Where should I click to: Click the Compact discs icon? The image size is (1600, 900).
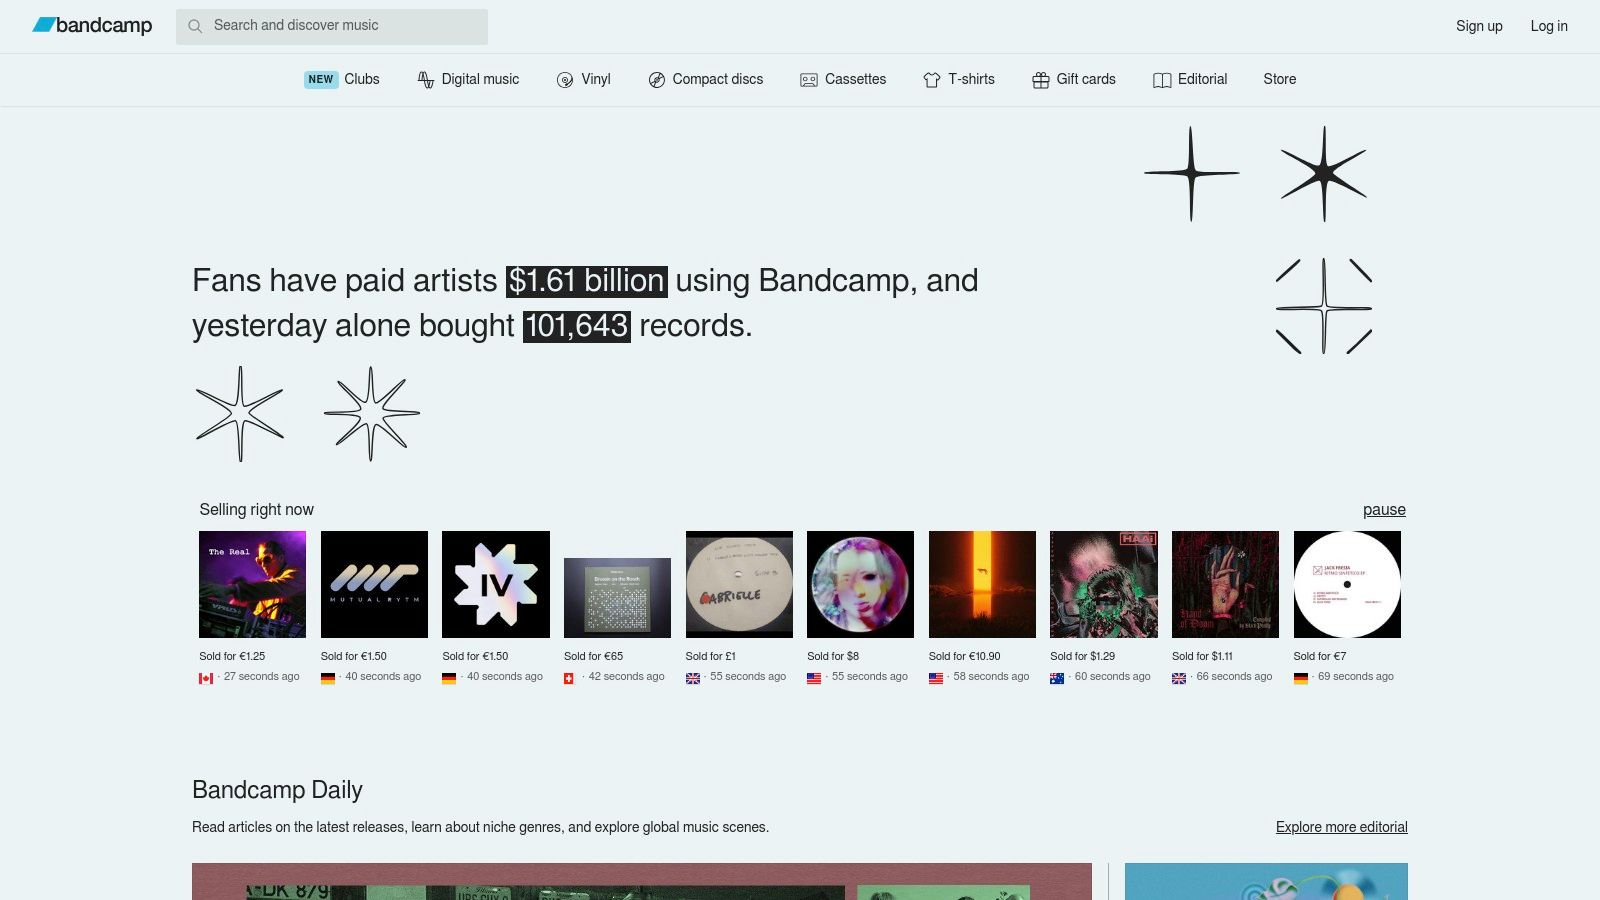point(657,79)
